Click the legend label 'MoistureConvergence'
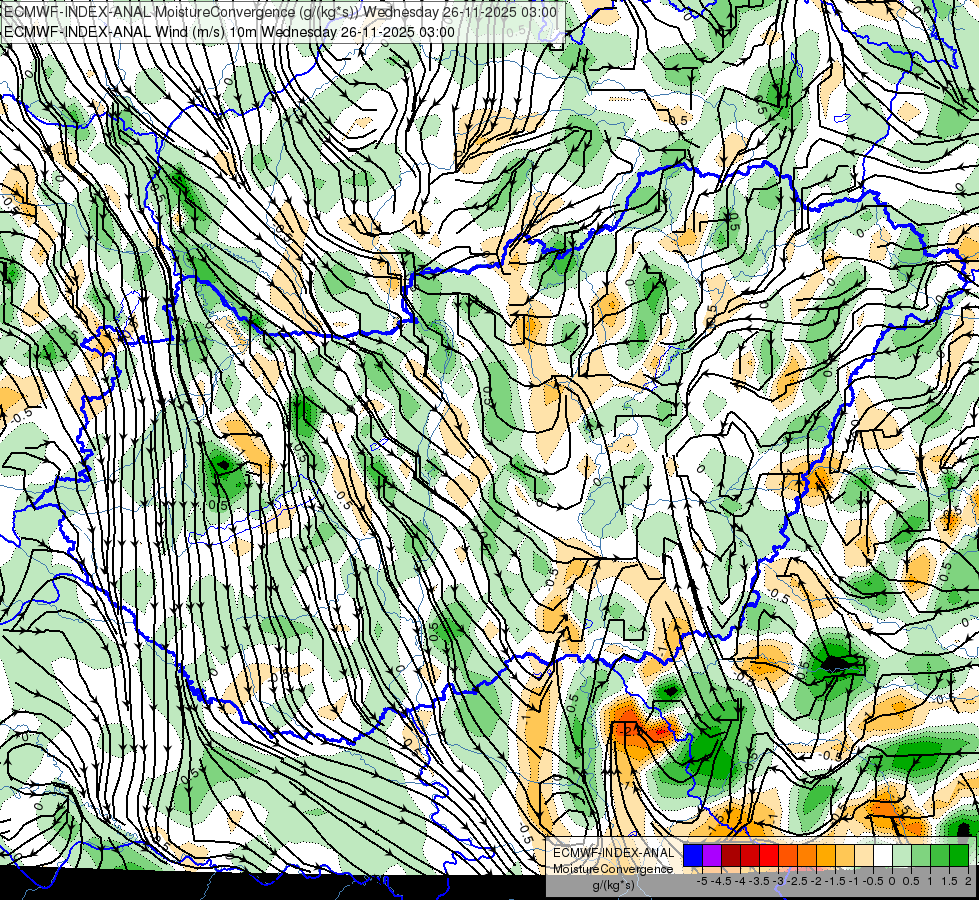979x900 pixels. coord(613,869)
